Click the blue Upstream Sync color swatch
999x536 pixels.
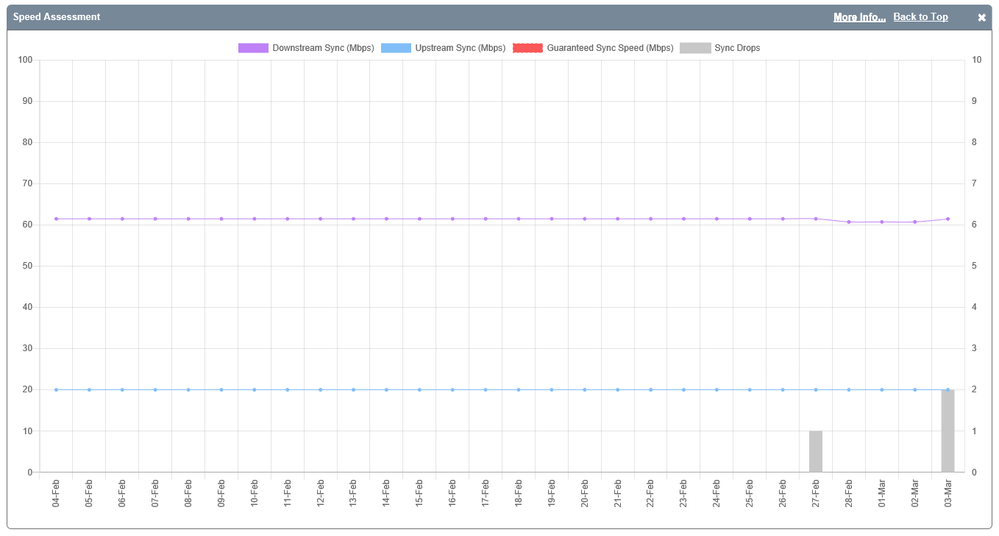tap(396, 48)
